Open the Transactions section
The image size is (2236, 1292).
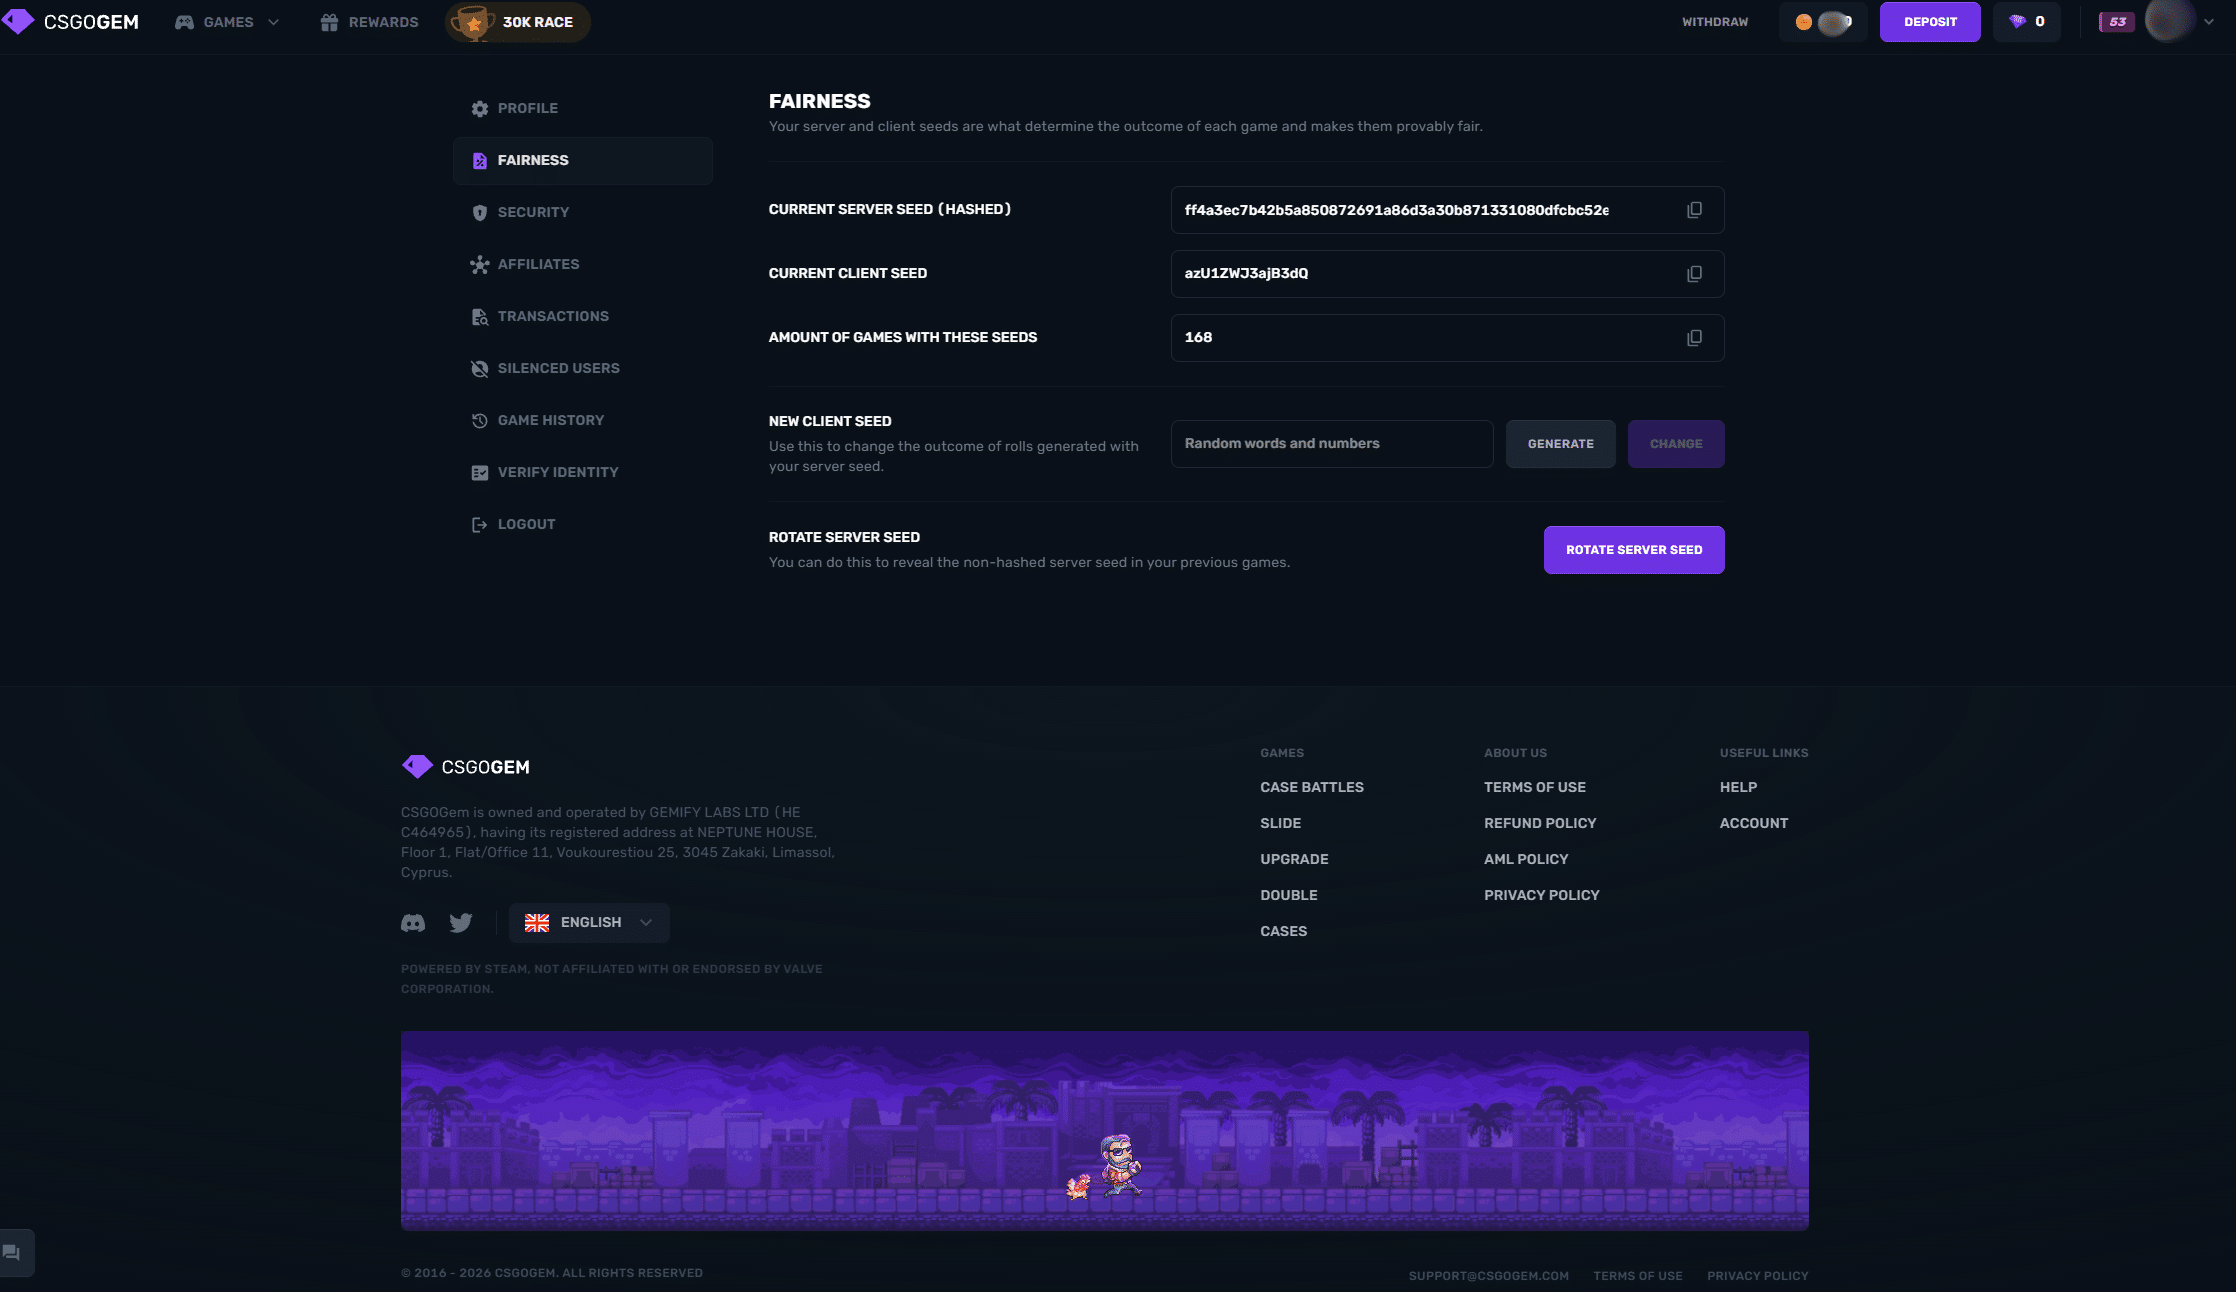[x=583, y=316]
